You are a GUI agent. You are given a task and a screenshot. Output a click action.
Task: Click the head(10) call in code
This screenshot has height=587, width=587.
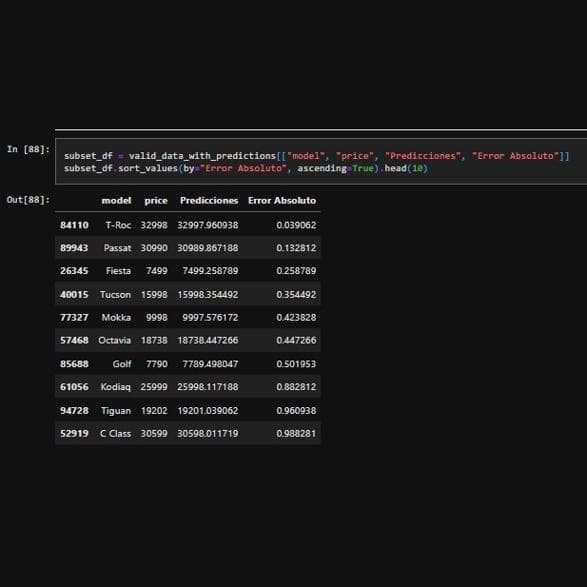(x=406, y=168)
